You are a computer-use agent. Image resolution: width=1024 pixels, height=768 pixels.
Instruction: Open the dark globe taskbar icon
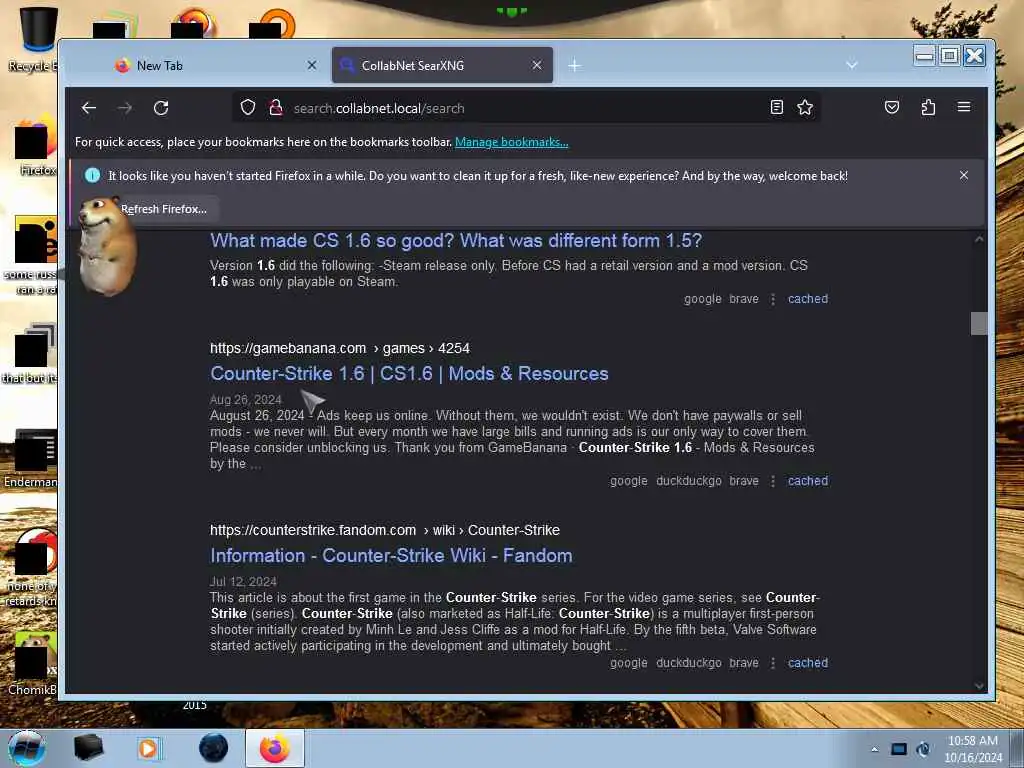[213, 748]
